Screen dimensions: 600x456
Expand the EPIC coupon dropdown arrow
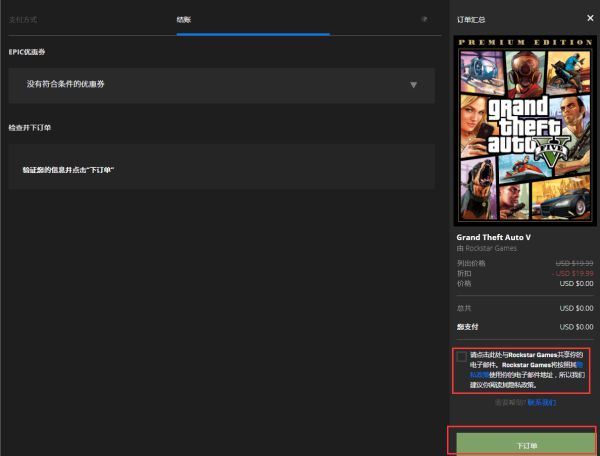(413, 85)
